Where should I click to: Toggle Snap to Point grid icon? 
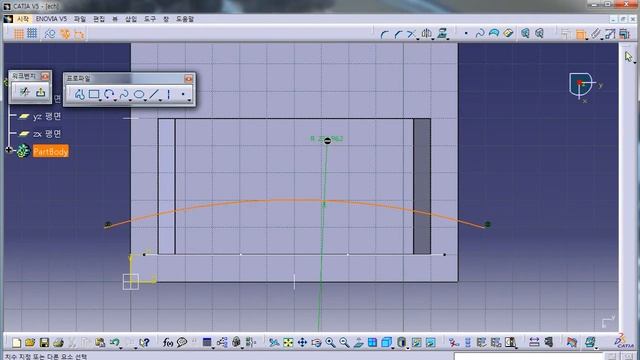tap(32, 33)
